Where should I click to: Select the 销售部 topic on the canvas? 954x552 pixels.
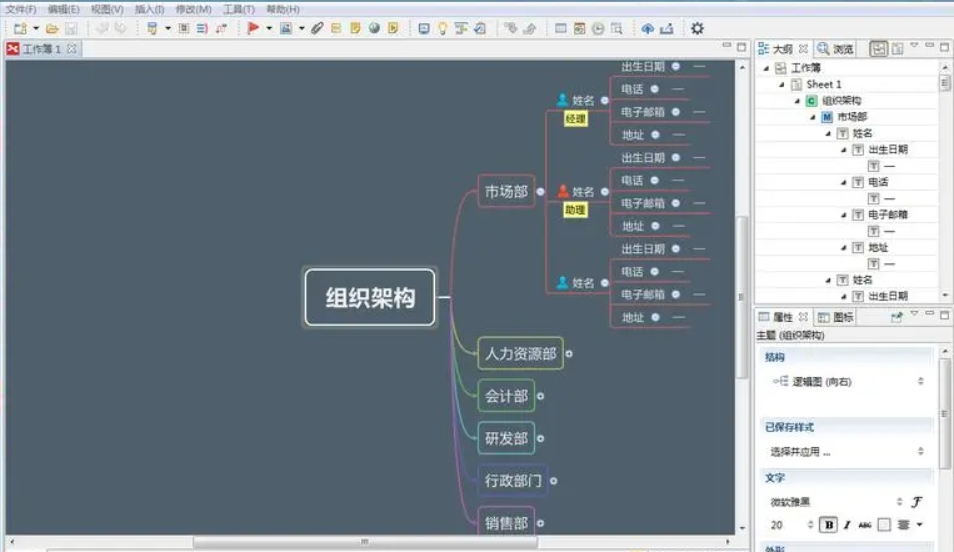coord(506,522)
